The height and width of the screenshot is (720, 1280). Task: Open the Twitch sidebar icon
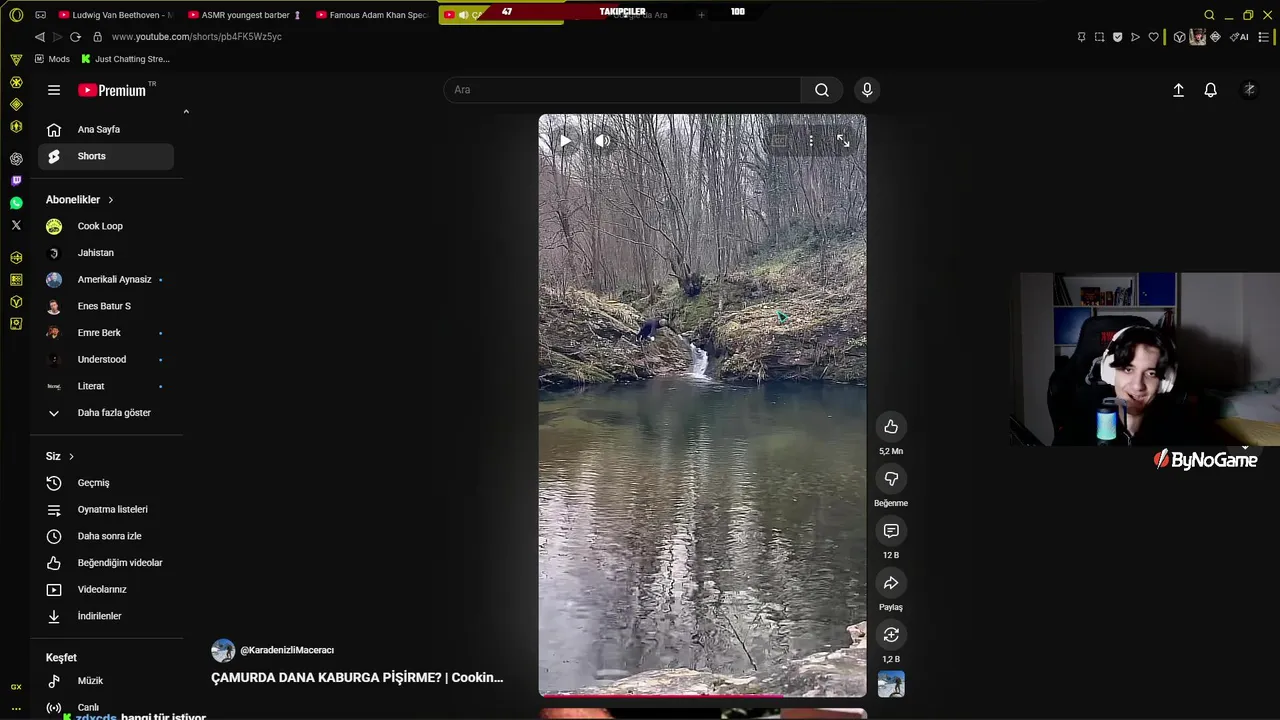click(16, 181)
